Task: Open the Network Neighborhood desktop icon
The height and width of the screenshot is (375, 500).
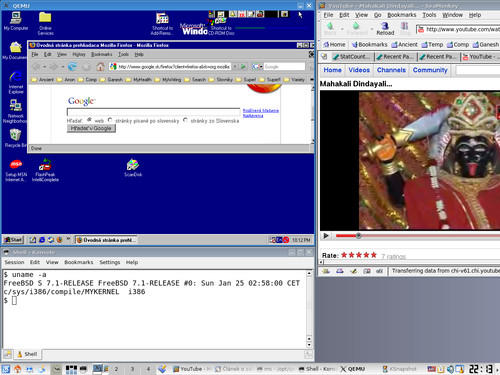Action: coord(15,112)
